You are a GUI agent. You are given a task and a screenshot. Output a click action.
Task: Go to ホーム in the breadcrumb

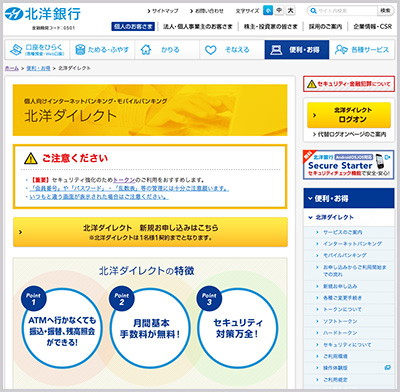[12, 68]
